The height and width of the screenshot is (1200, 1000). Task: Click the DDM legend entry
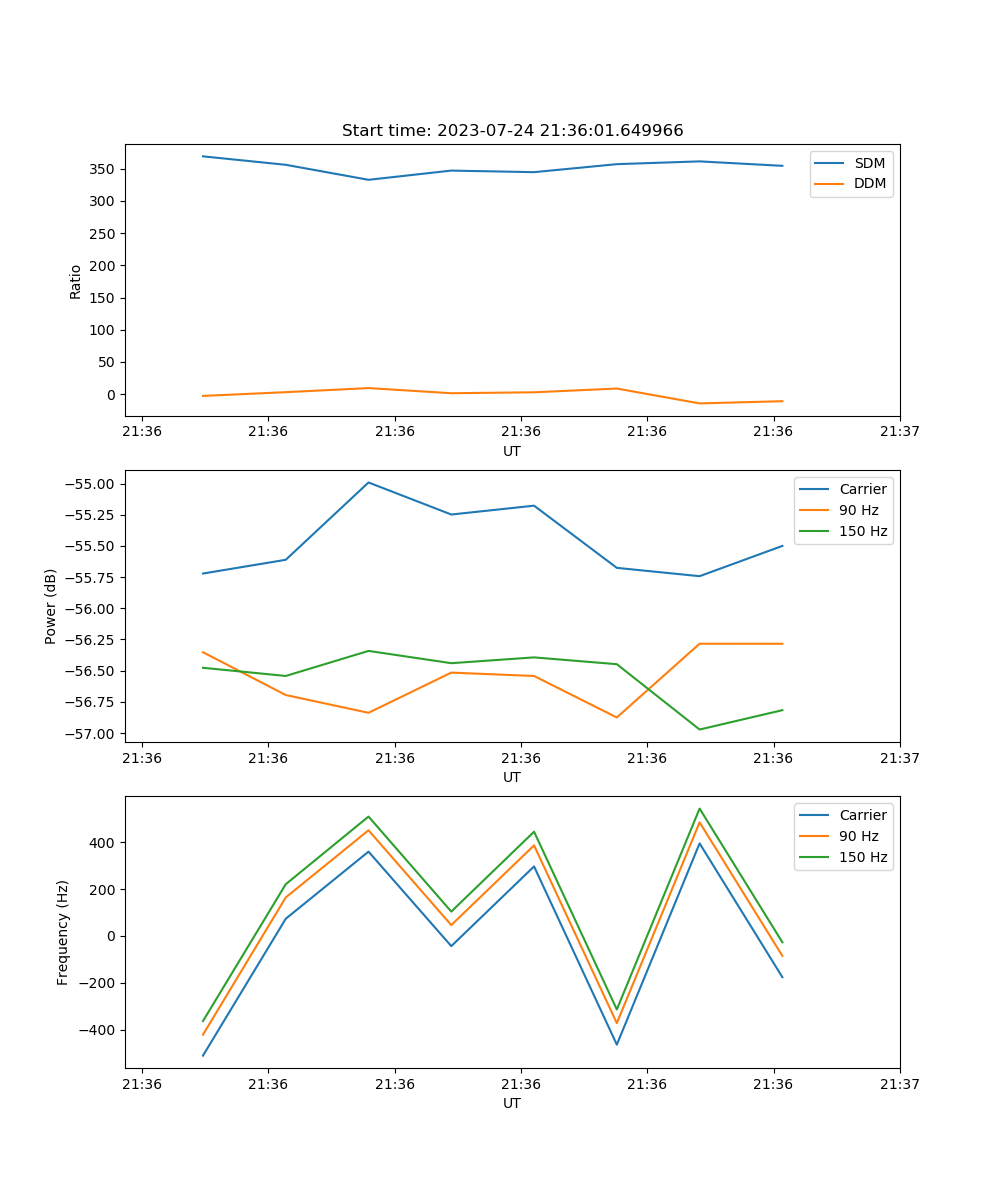point(869,183)
